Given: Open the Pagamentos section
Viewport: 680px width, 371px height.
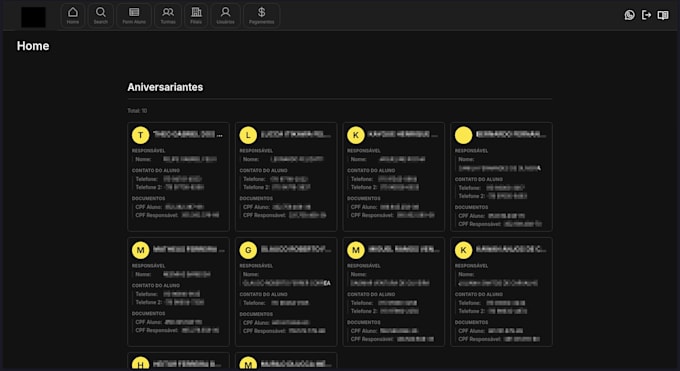Looking at the screenshot, I should [x=262, y=16].
